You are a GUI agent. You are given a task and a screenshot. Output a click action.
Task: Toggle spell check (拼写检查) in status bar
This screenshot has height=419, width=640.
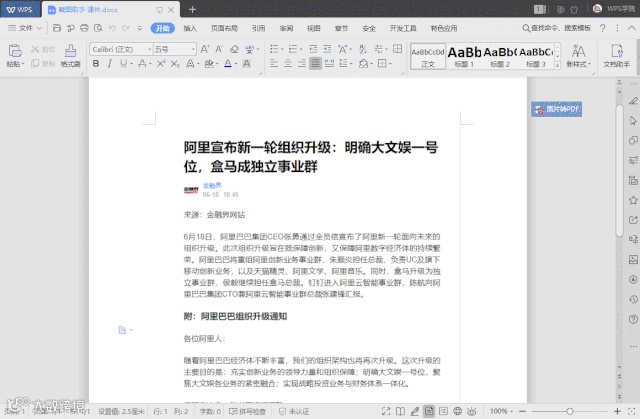coord(247,411)
